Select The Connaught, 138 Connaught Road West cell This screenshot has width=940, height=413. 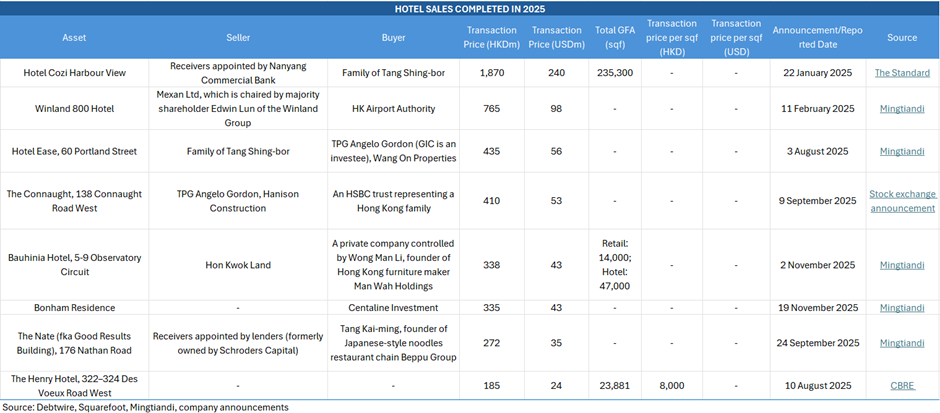click(x=74, y=201)
